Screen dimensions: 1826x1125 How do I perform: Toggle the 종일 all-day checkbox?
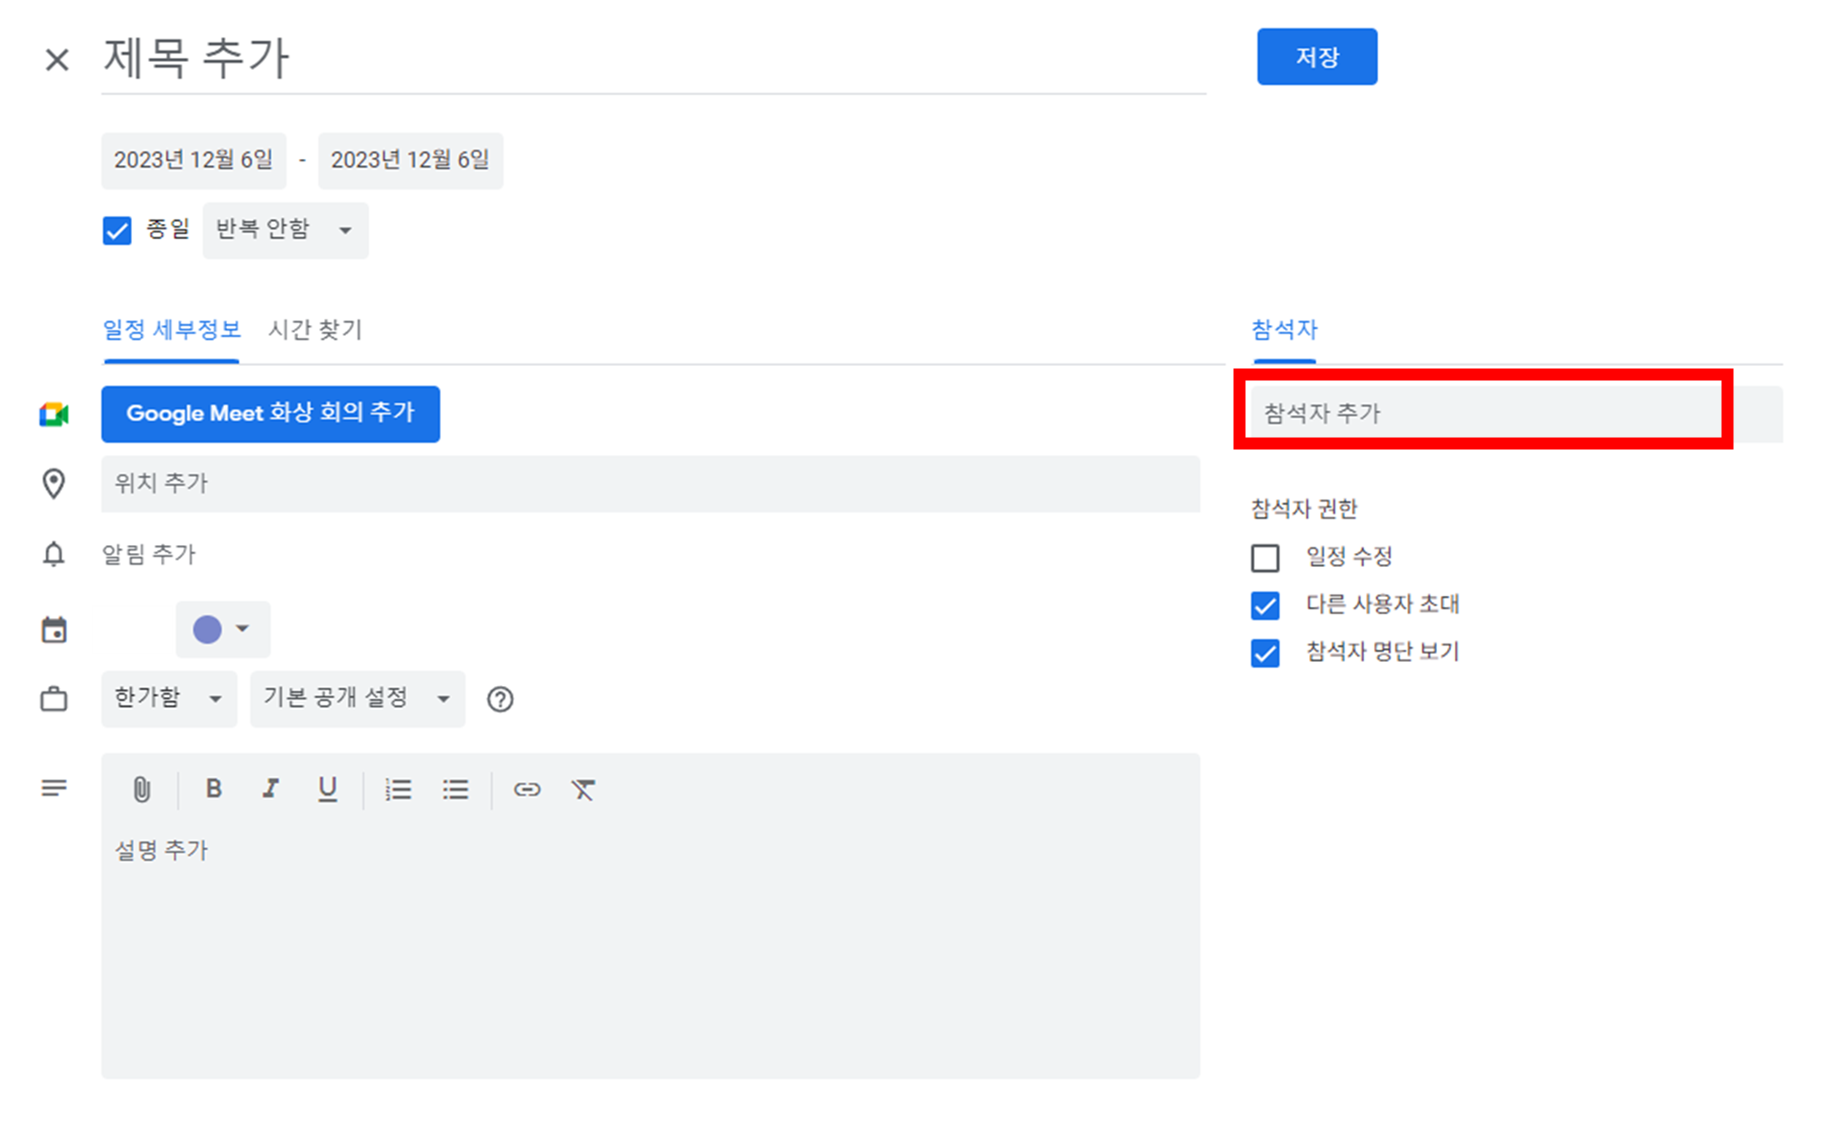click(x=116, y=230)
